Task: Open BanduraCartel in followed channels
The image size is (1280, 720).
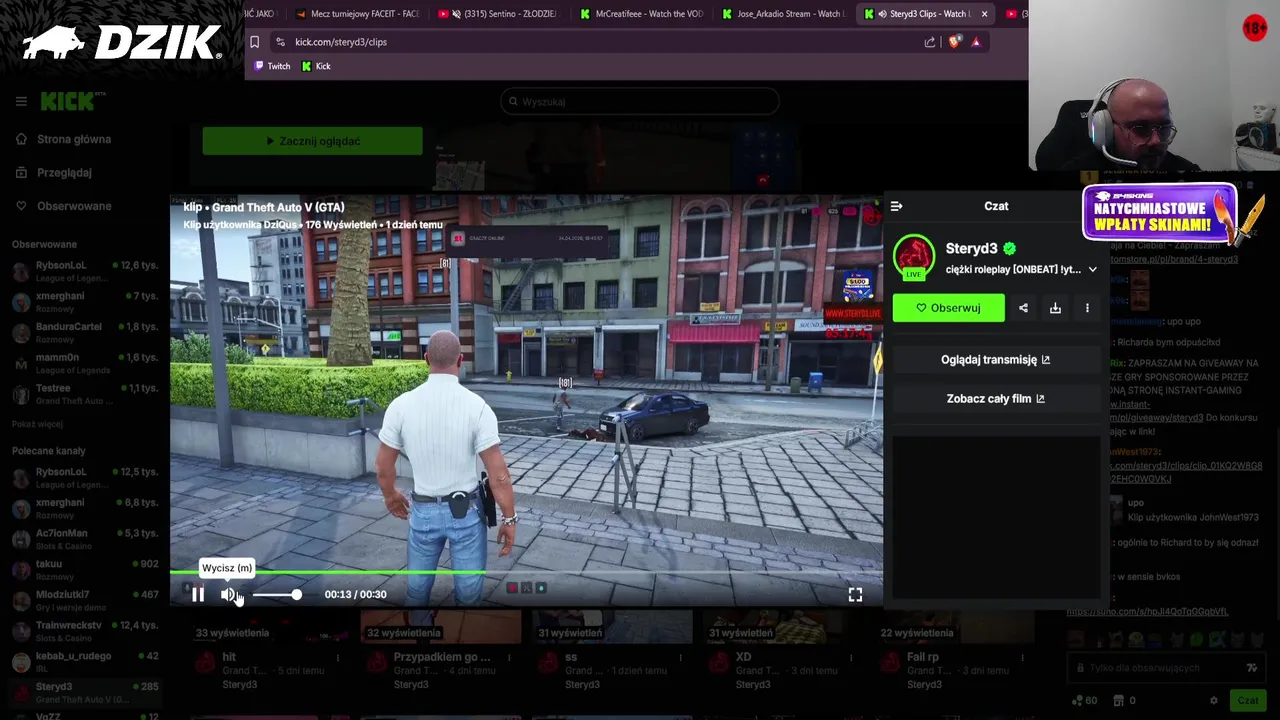Action: 85,332
